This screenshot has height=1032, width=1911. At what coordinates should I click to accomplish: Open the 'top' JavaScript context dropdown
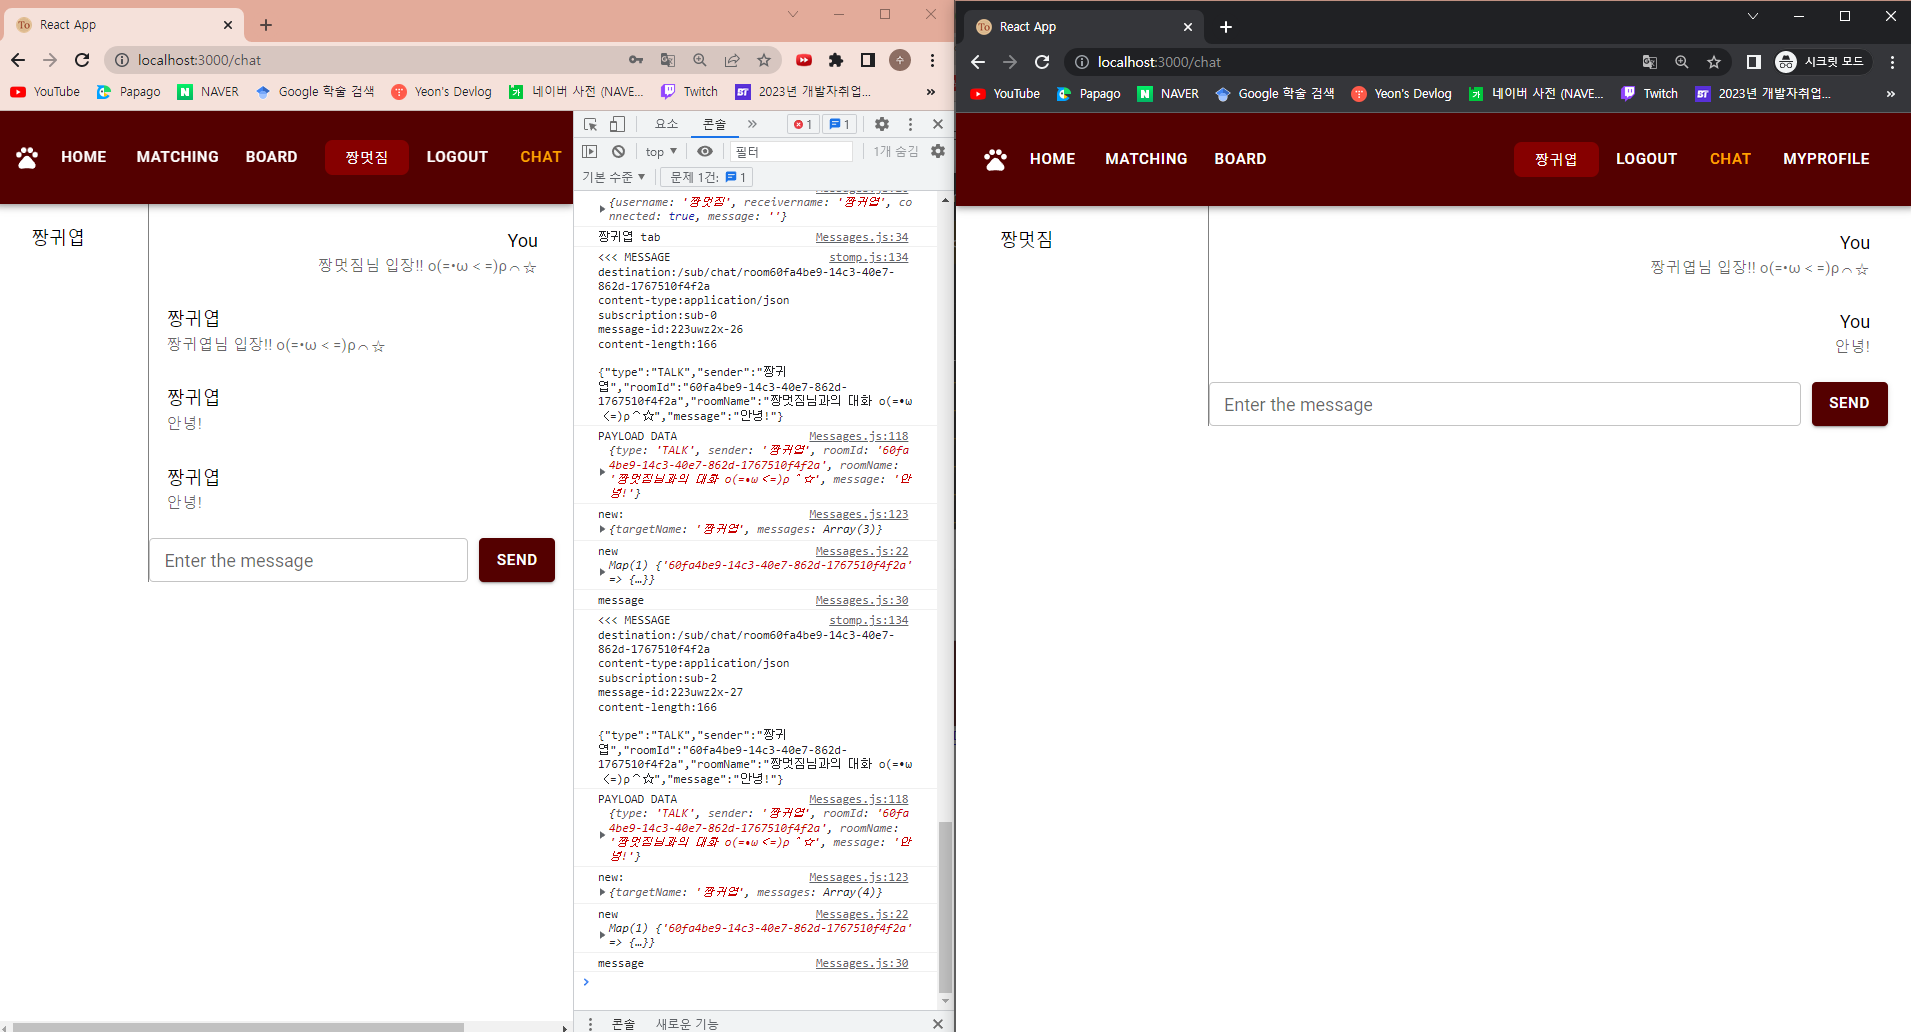click(661, 151)
